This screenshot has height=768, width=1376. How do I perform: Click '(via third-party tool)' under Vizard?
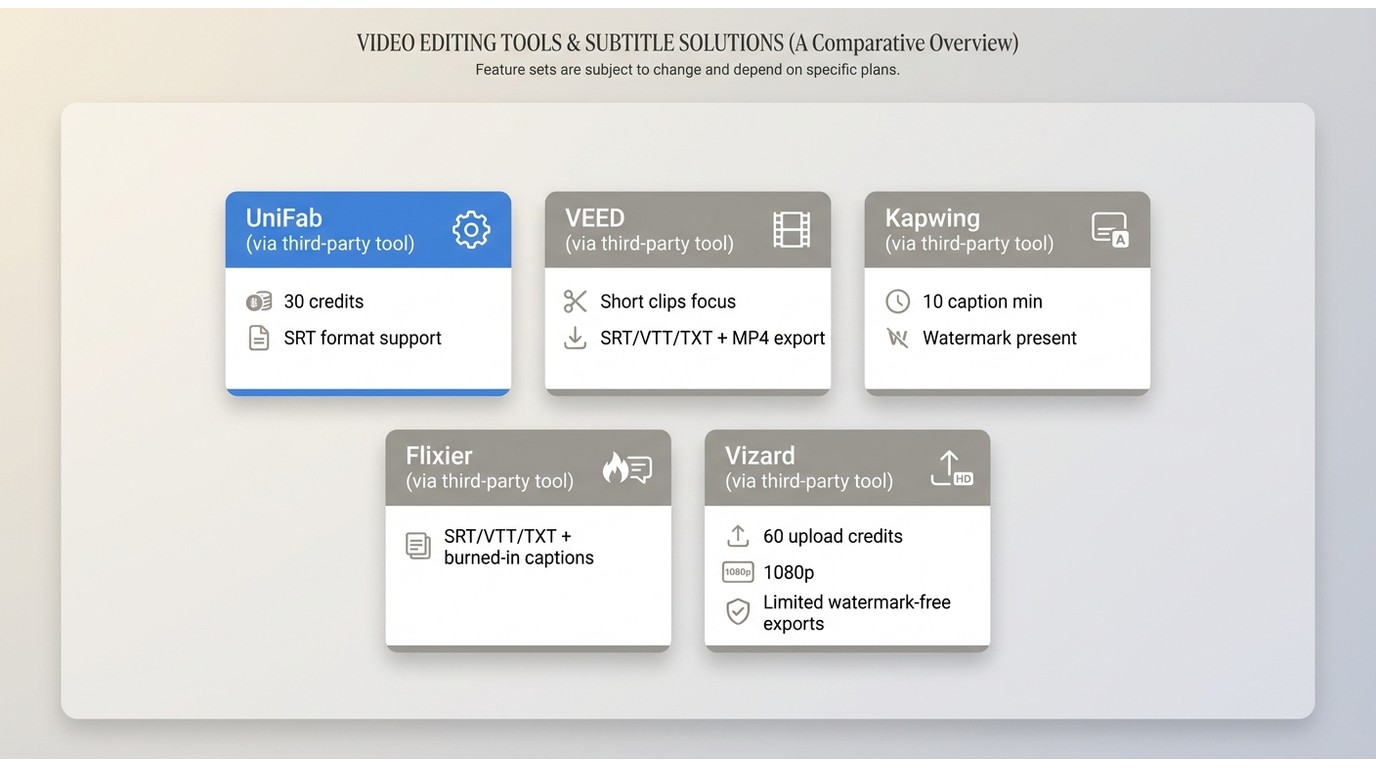click(x=809, y=481)
